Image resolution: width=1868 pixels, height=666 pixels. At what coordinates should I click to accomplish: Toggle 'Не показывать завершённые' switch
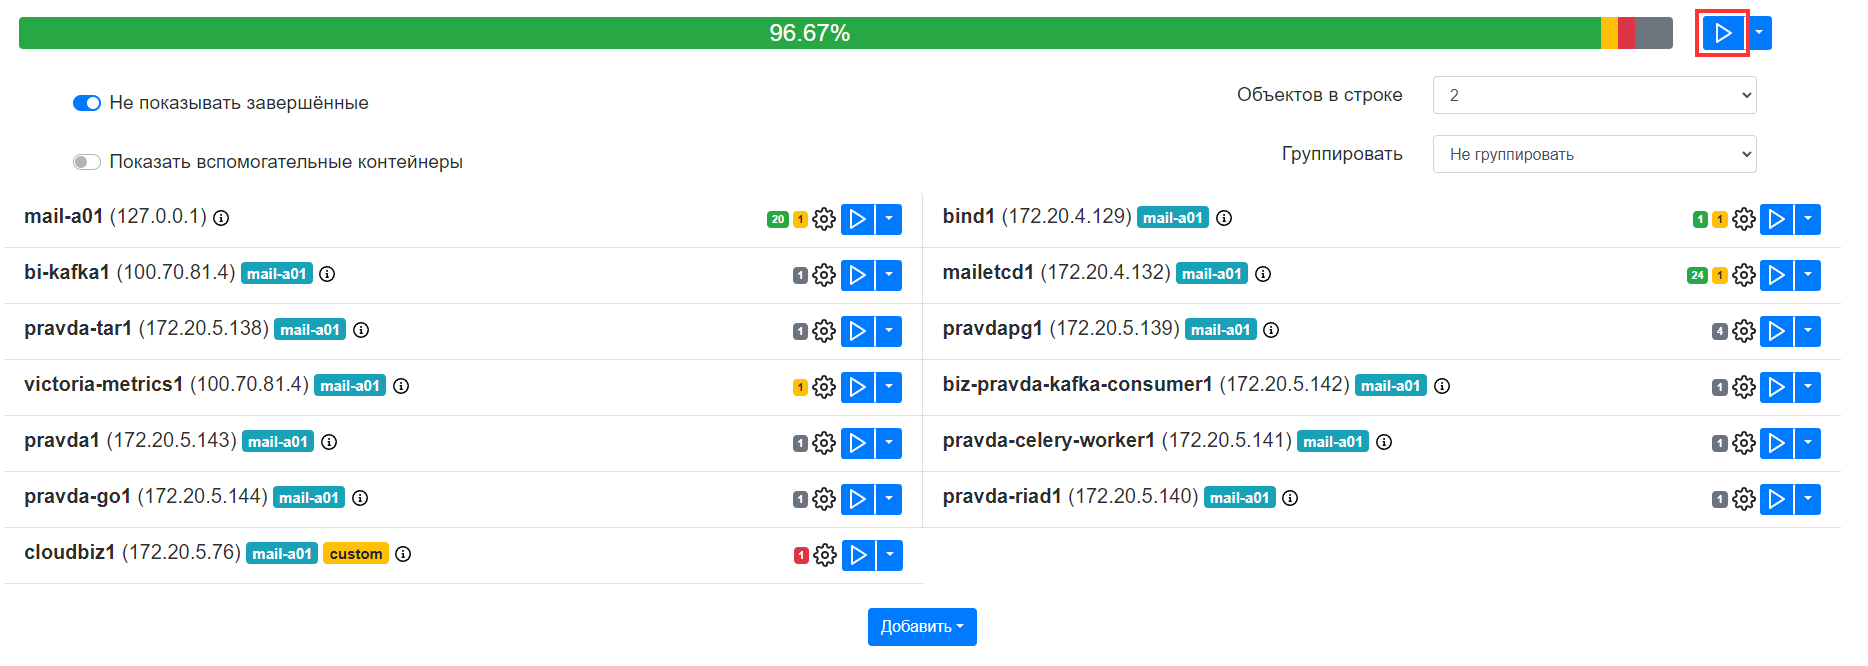coord(87,103)
